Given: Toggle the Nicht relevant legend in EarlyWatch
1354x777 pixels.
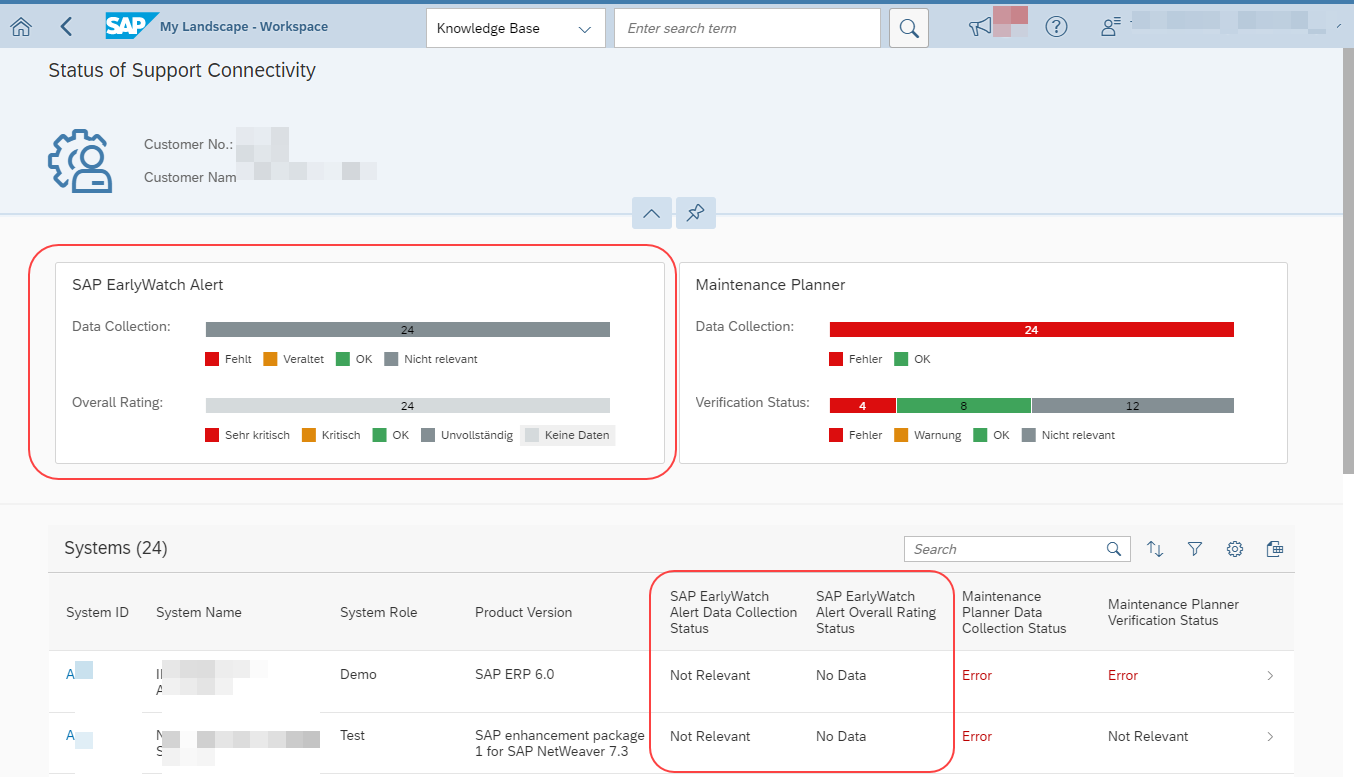Looking at the screenshot, I should point(431,359).
